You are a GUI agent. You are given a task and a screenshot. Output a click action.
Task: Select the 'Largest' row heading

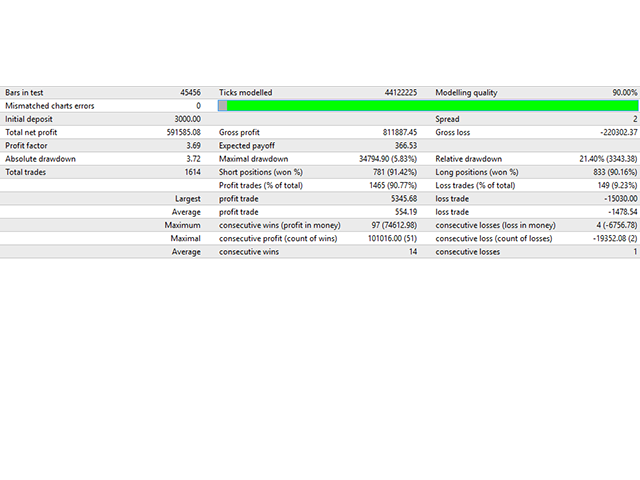[188, 199]
